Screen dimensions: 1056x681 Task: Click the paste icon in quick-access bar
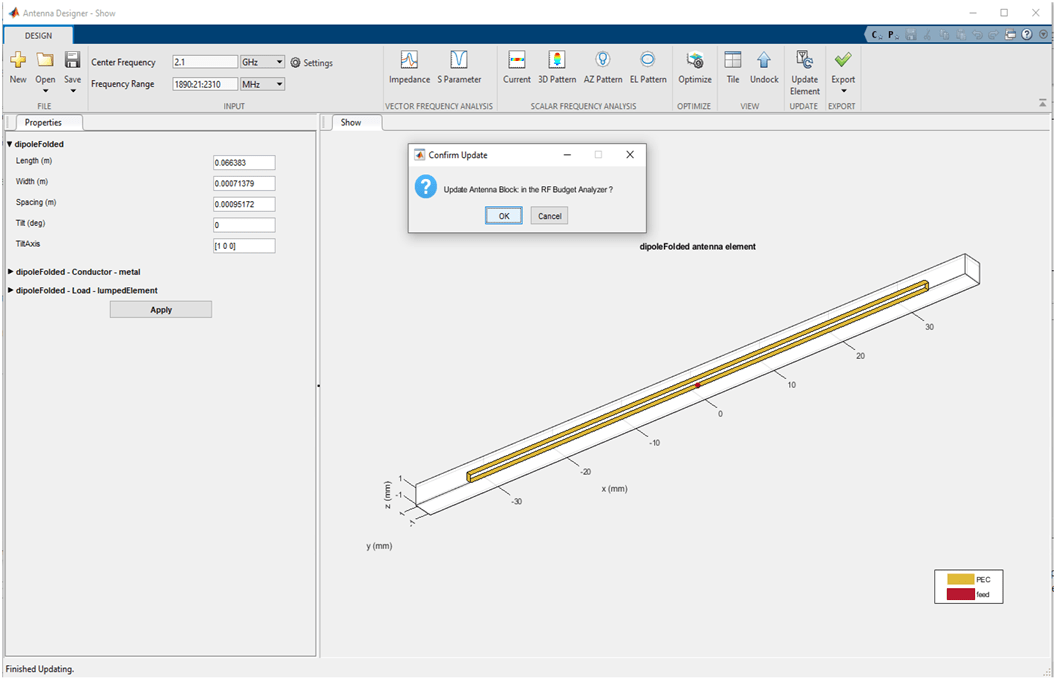tap(961, 34)
